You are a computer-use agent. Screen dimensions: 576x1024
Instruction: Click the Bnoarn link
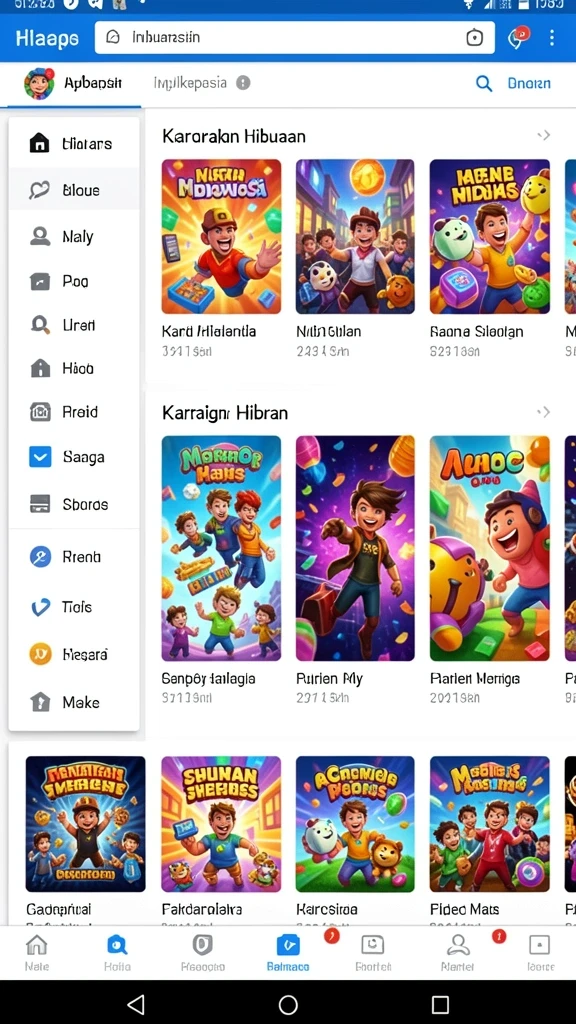(x=529, y=84)
